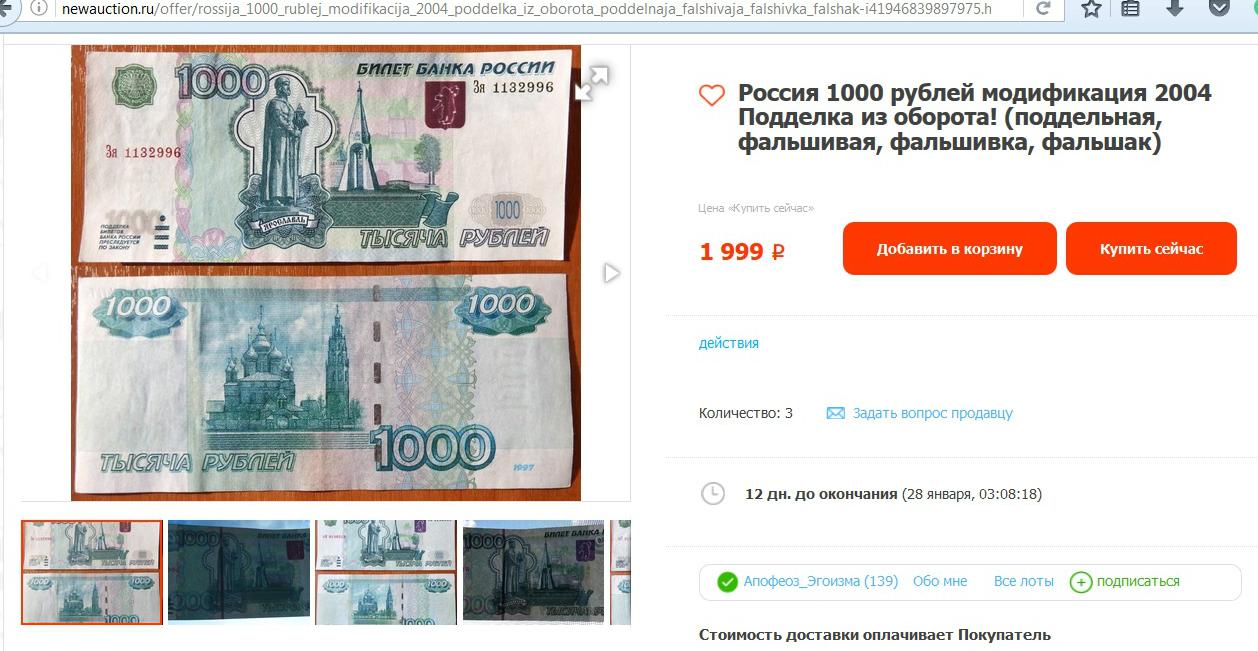Screen dimensions: 1258x651
Task: Open the downloads arrow icon
Action: (1175, 9)
